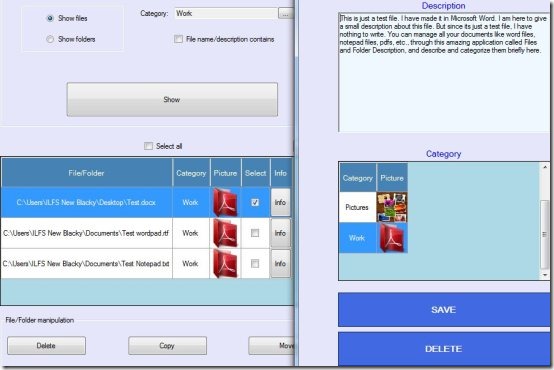The image size is (554, 370).
Task: Select the Show folders radio button
Action: [x=50, y=39]
